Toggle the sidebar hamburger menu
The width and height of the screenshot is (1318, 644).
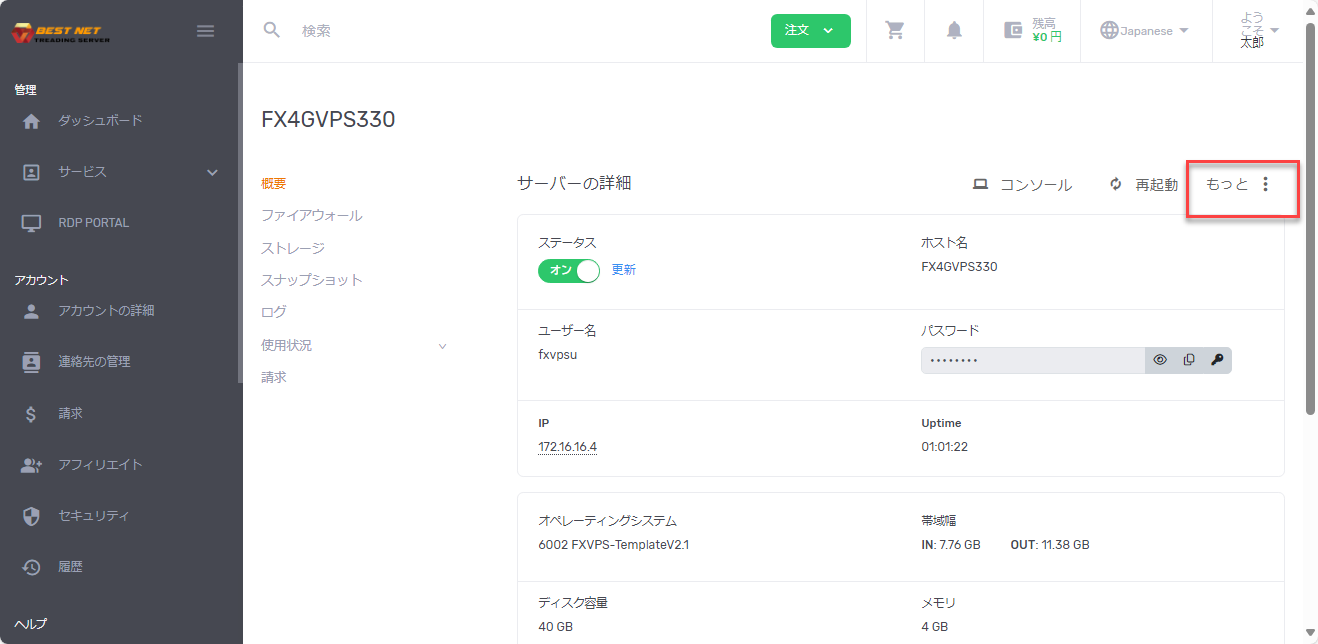click(205, 30)
